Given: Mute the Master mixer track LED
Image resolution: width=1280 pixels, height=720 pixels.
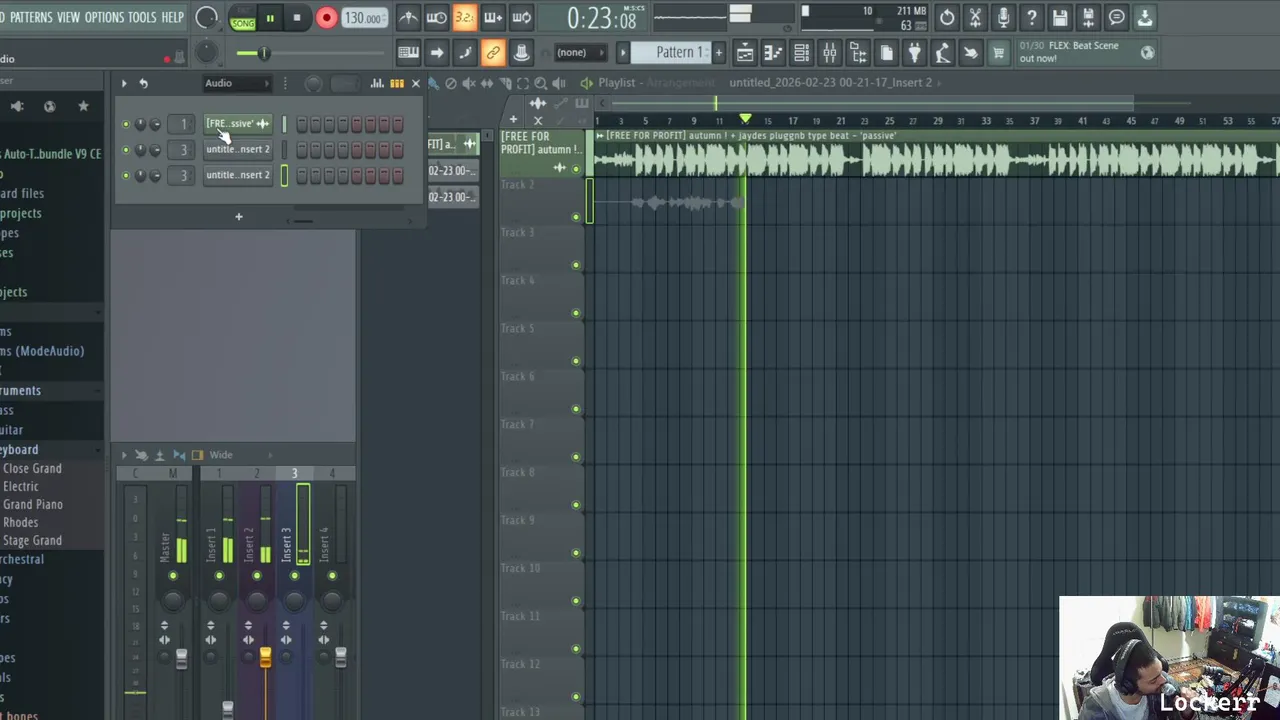Looking at the screenshot, I should click(173, 576).
